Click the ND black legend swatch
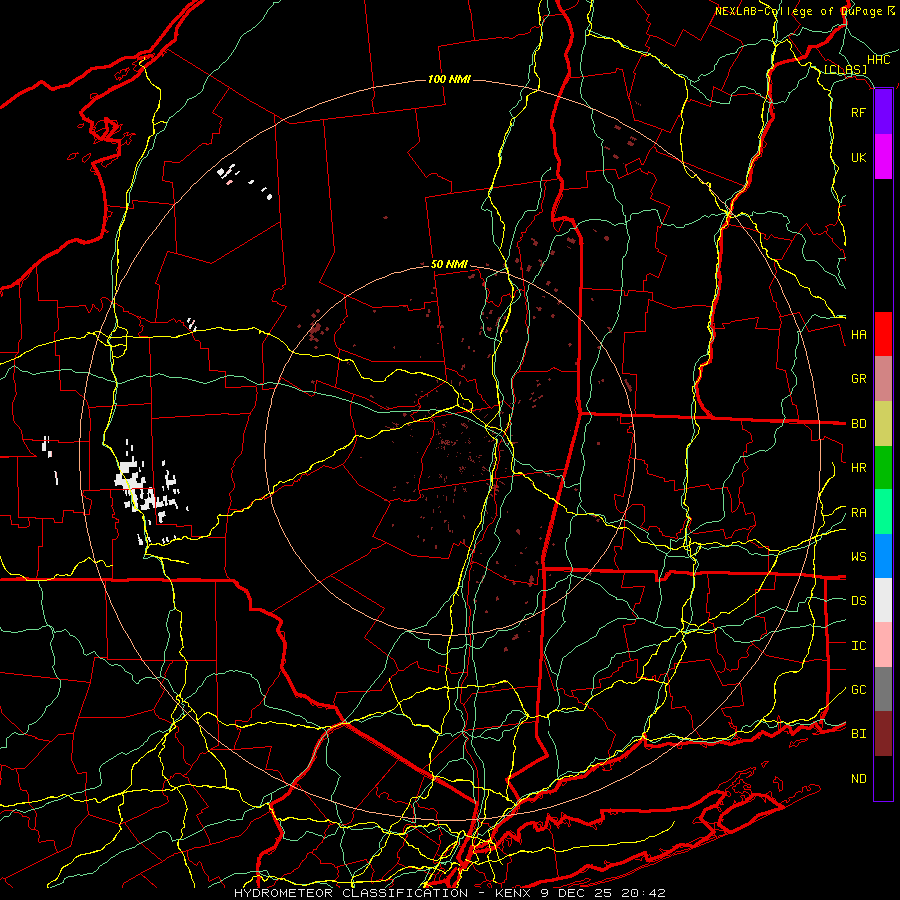The height and width of the screenshot is (900, 900). tap(883, 778)
